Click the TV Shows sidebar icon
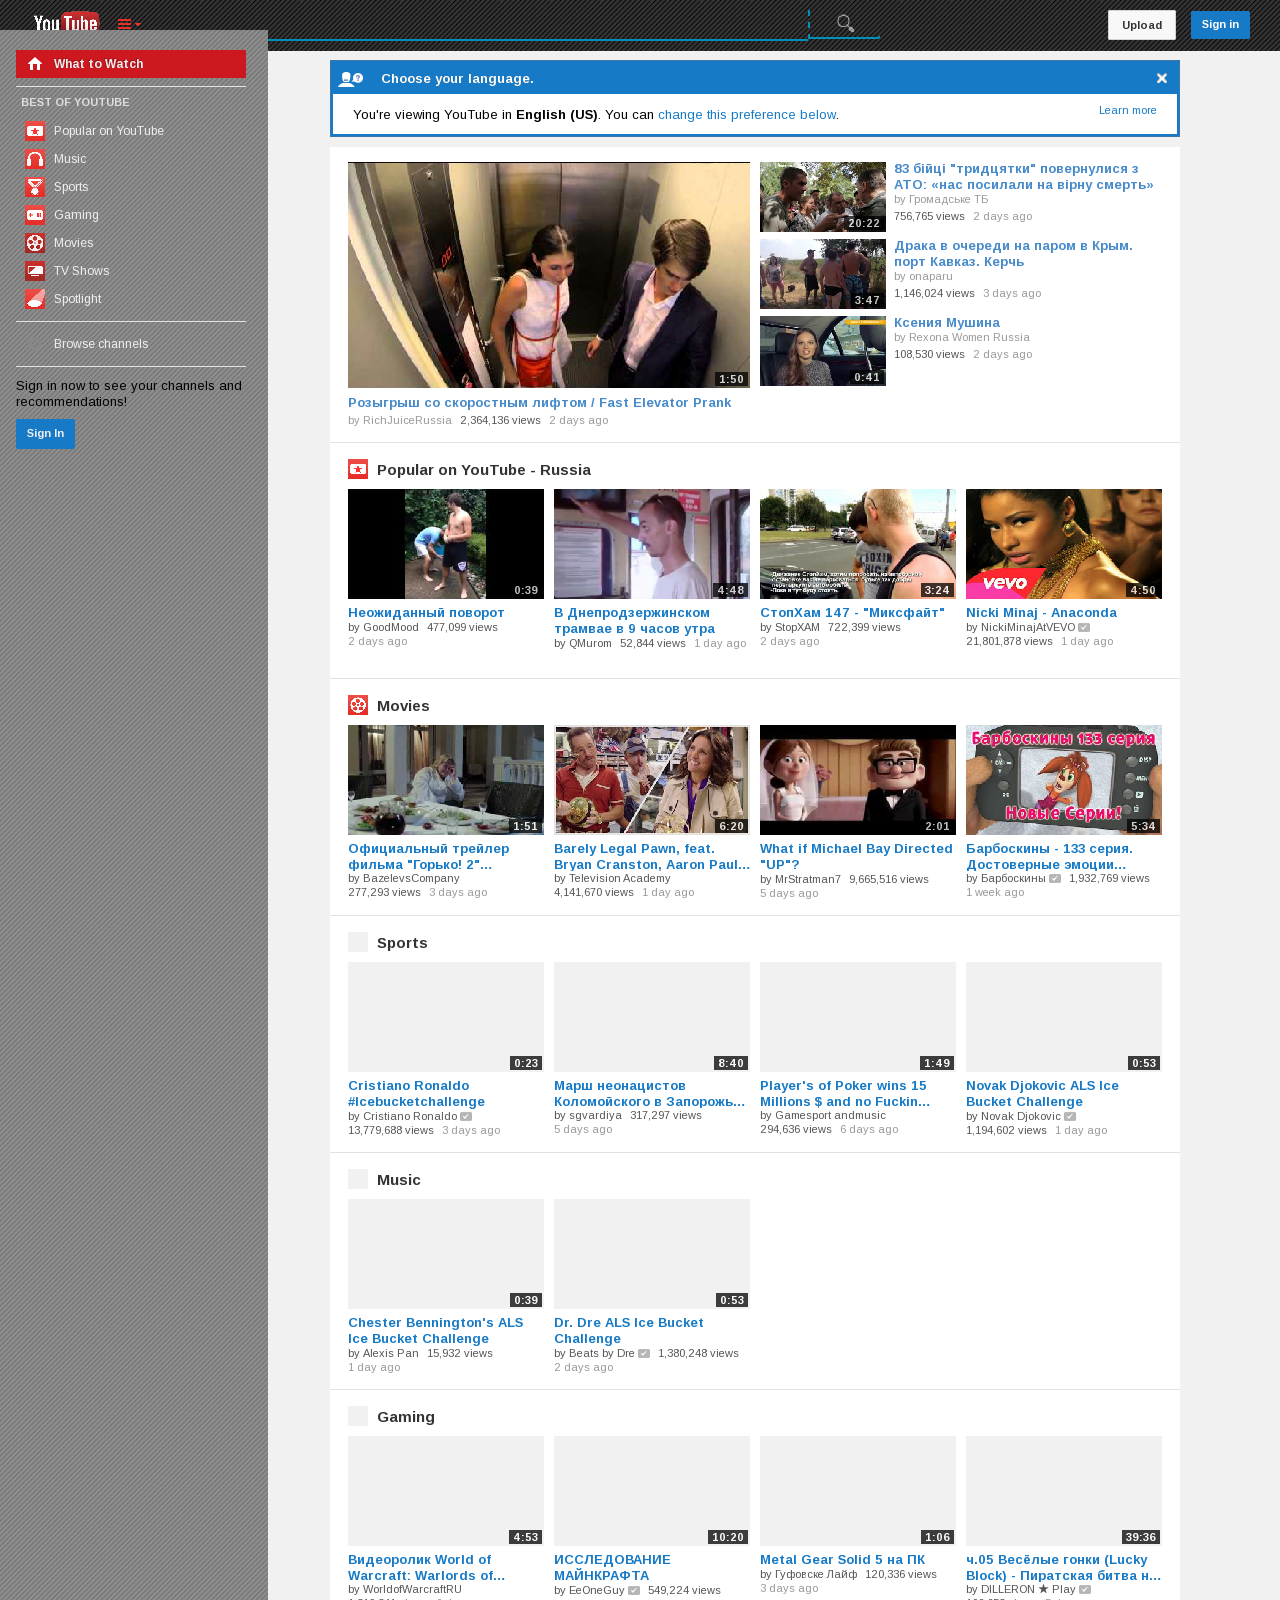The width and height of the screenshot is (1280, 1600). (35, 271)
